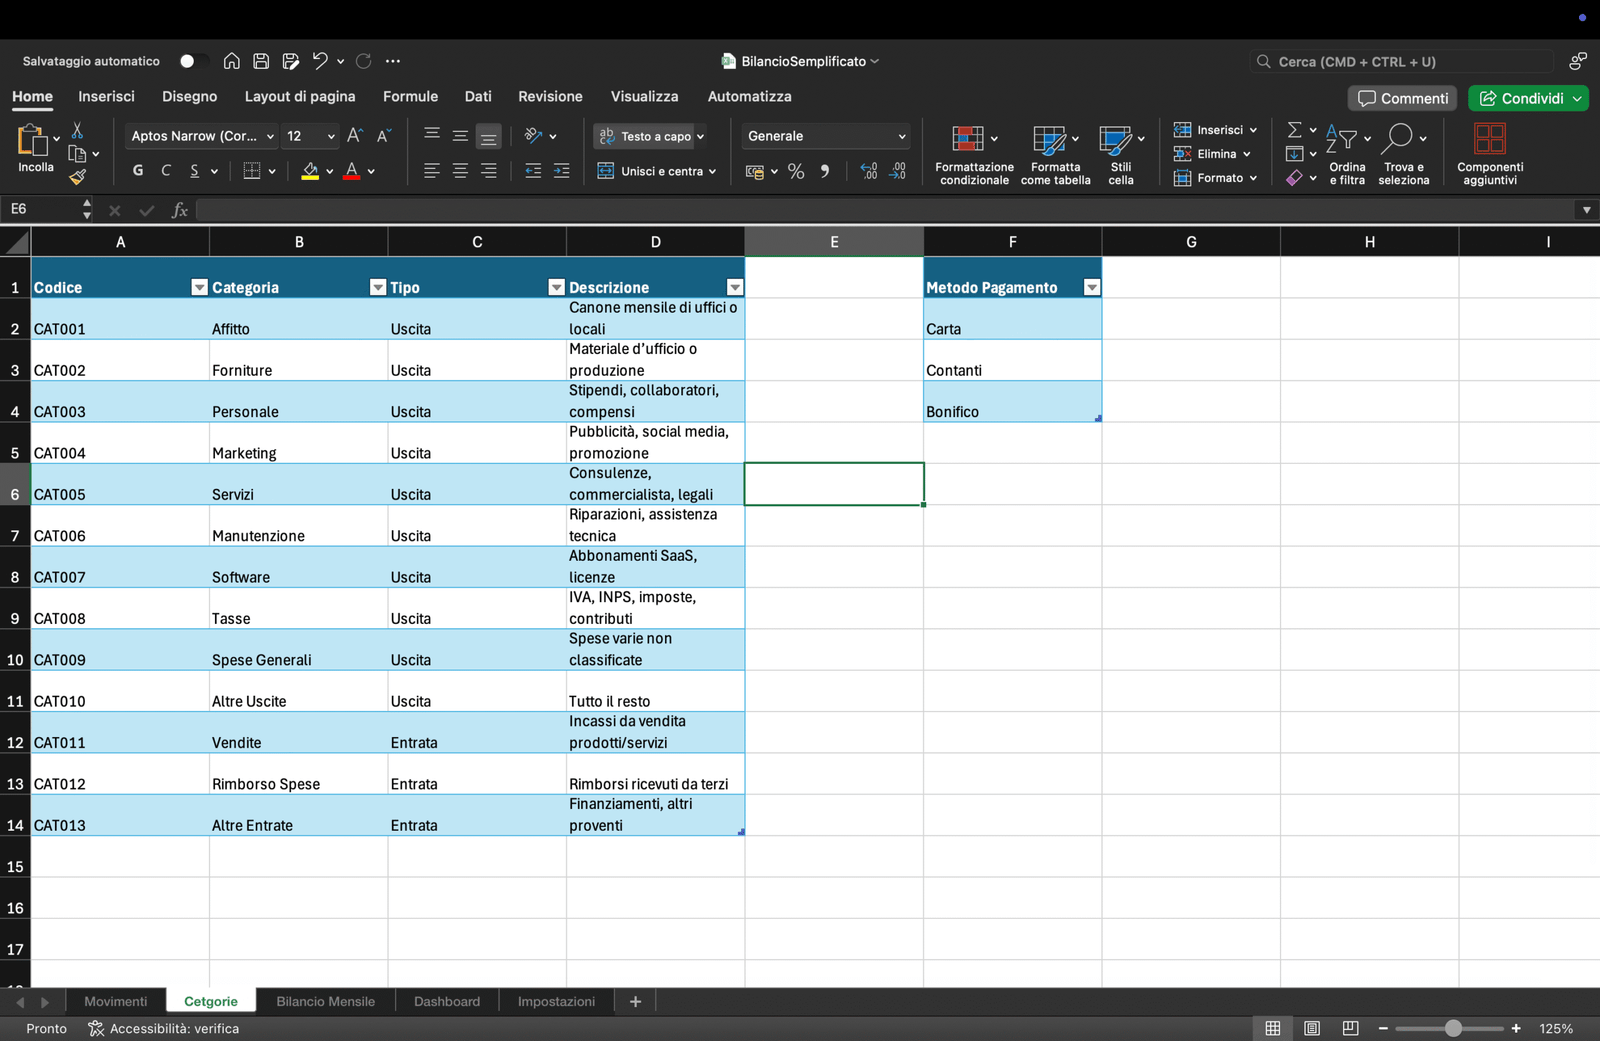Toggle Testo a capo wrapping
1600x1041 pixels.
pos(649,136)
